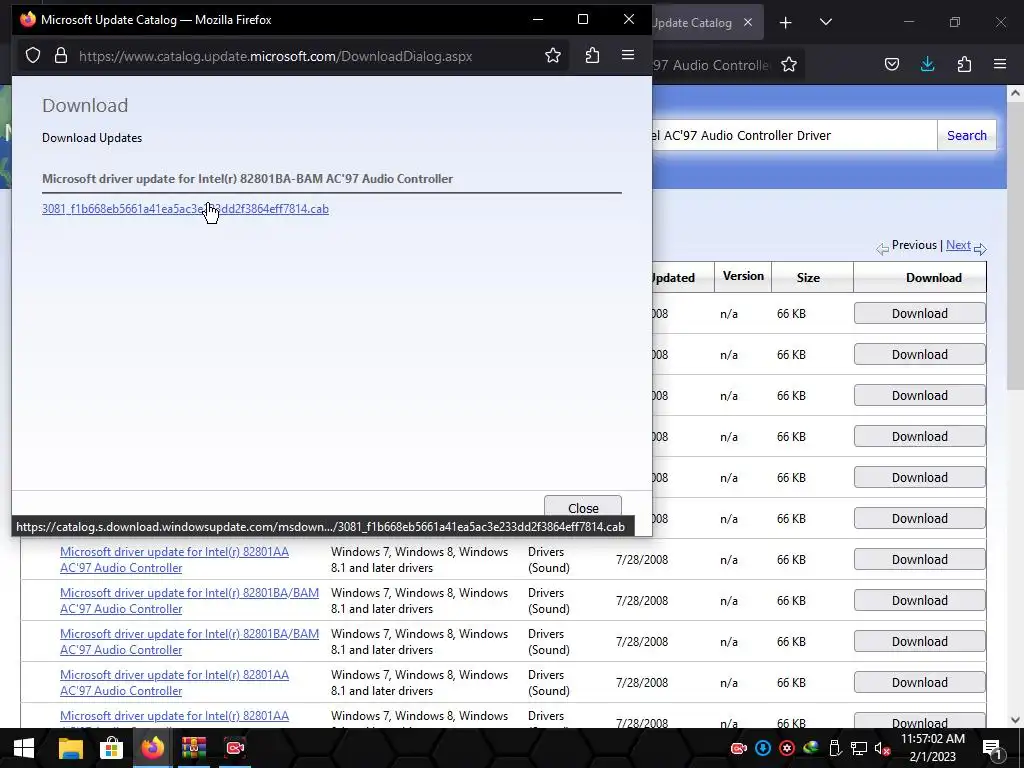Open the taskbar clock and date

click(x=933, y=748)
